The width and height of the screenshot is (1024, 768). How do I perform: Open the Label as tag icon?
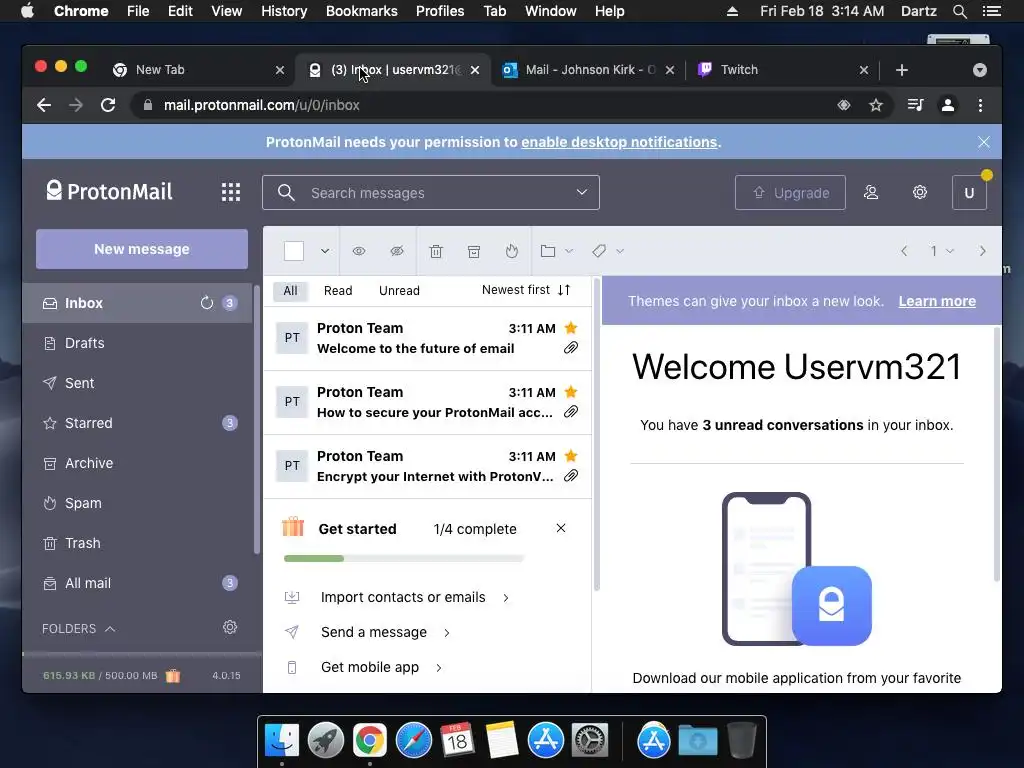pos(599,251)
